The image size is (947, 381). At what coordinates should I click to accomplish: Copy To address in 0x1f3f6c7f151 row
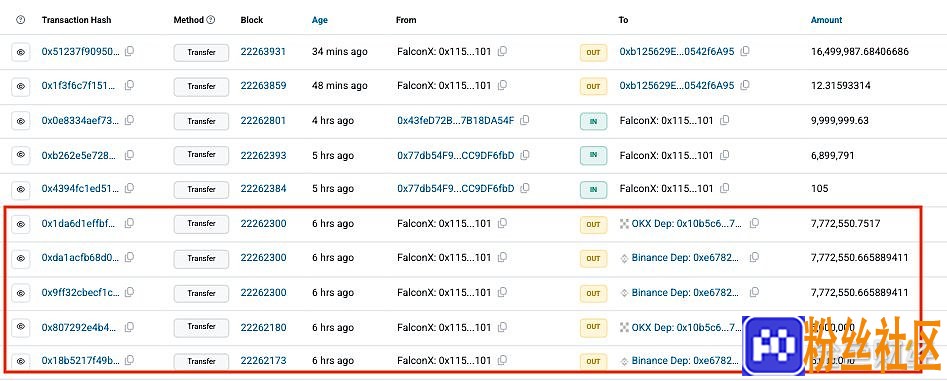[745, 86]
